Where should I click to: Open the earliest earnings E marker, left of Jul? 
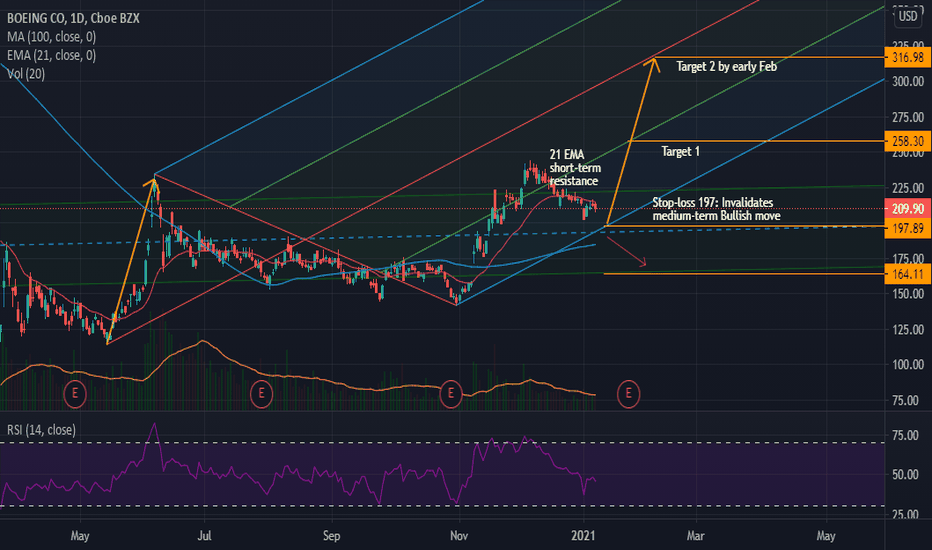coord(75,394)
